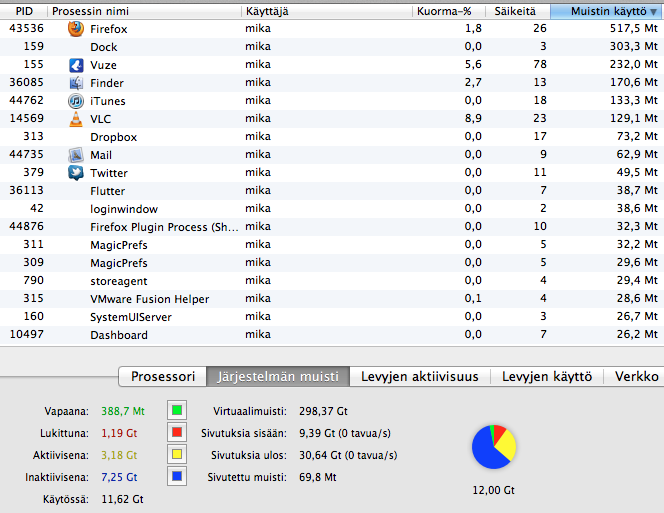This screenshot has height=513, width=664.
Task: Click the VLC cone icon
Action: (76, 119)
